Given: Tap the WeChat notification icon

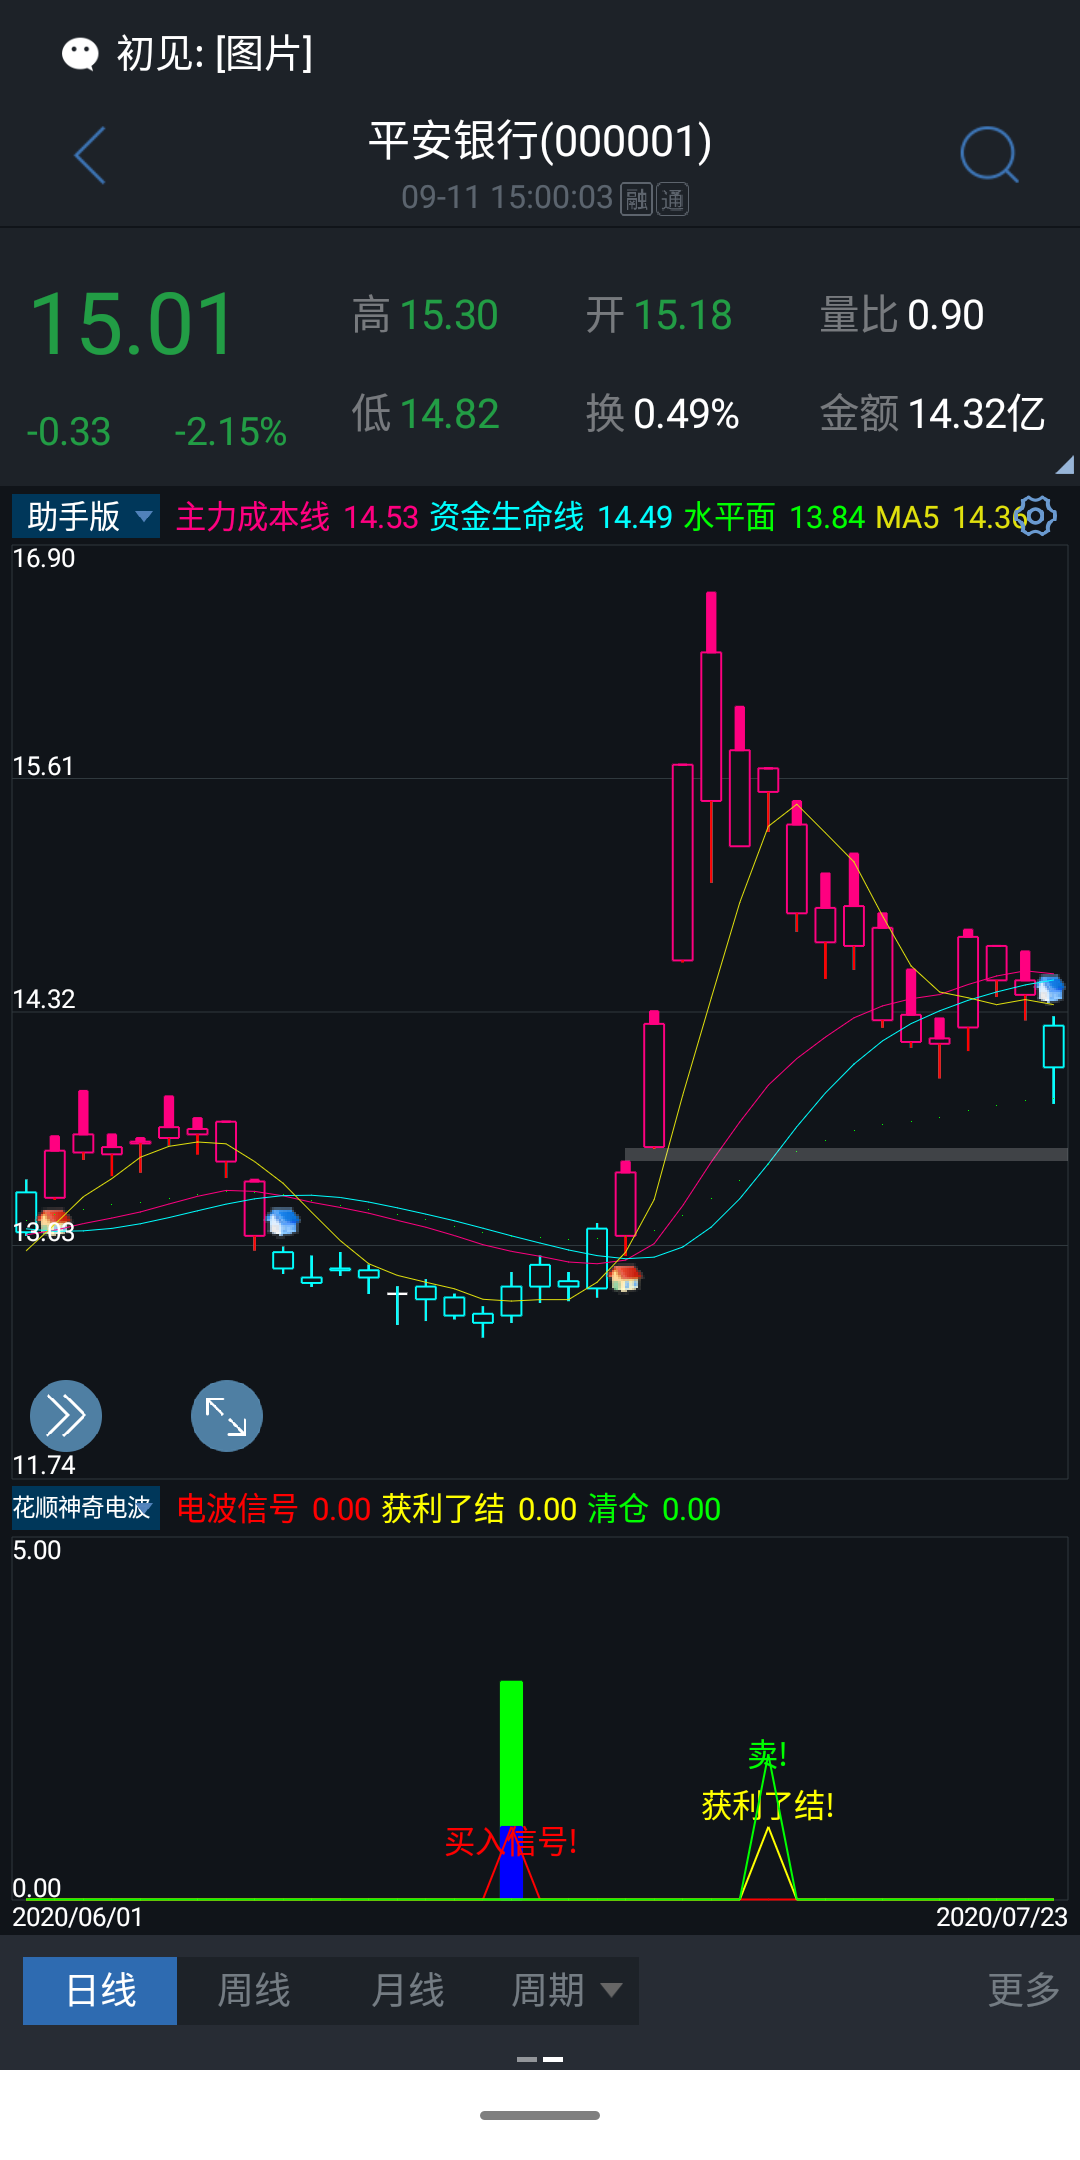Looking at the screenshot, I should click(80, 54).
